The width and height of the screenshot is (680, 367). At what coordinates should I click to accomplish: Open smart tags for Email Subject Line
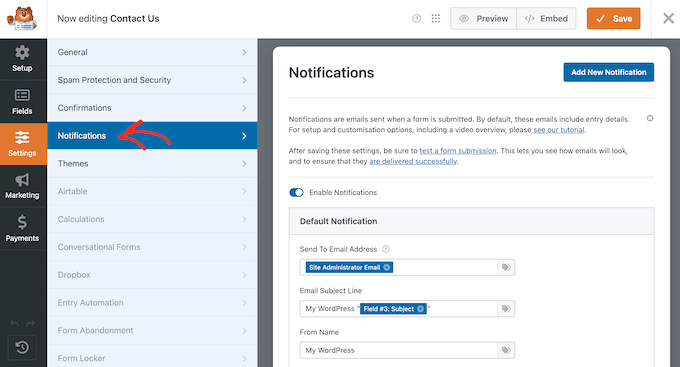pos(506,309)
